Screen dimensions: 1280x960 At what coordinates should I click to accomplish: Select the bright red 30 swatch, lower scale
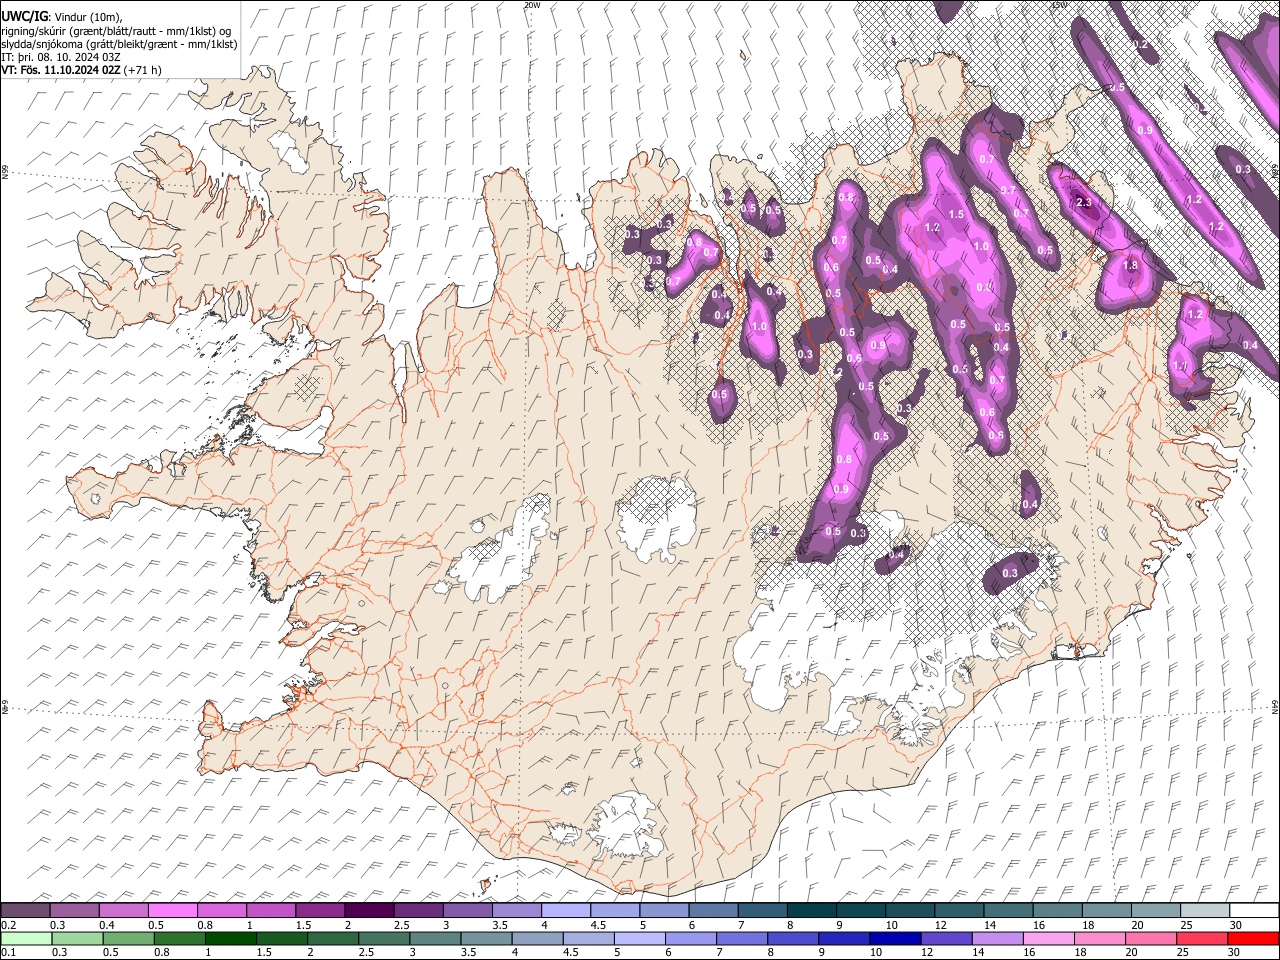1253,938
